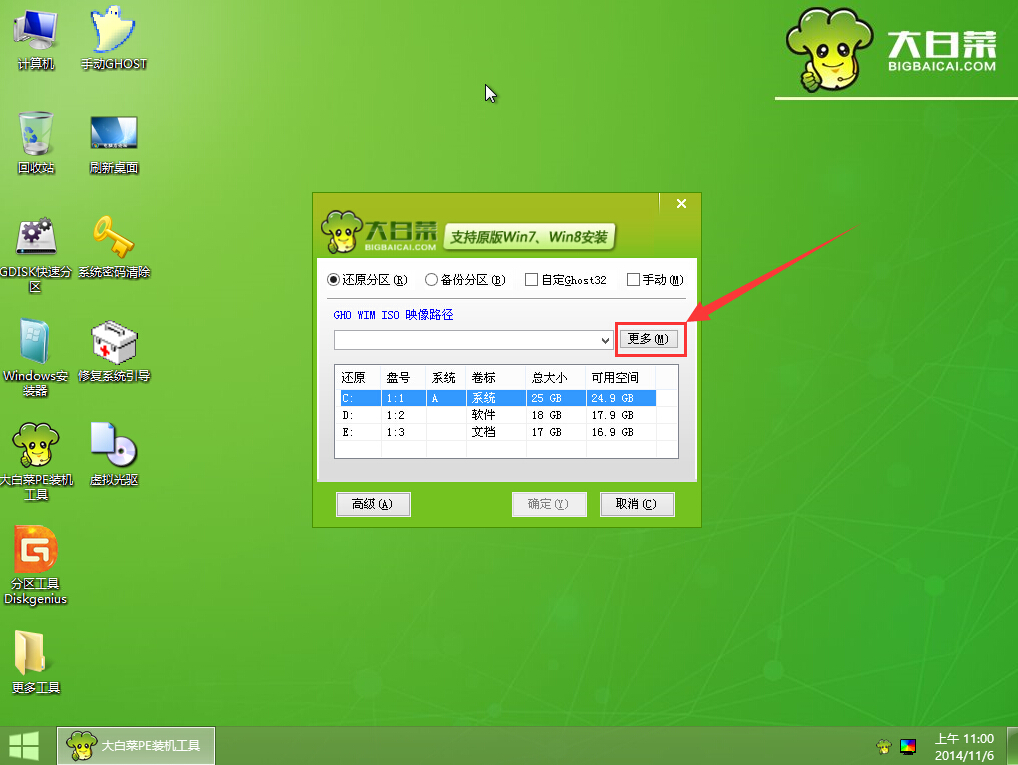Cancel the dialog with 取消
The image size is (1018, 765).
637,504
